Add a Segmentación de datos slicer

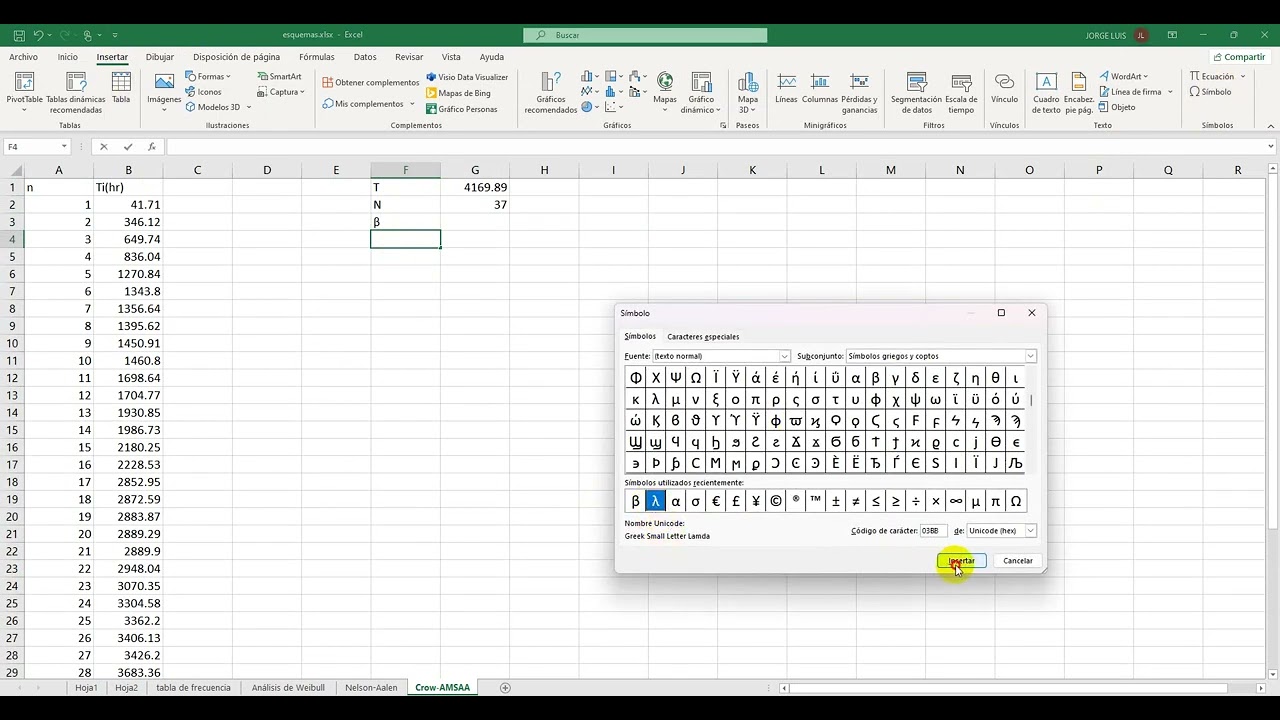[x=917, y=92]
